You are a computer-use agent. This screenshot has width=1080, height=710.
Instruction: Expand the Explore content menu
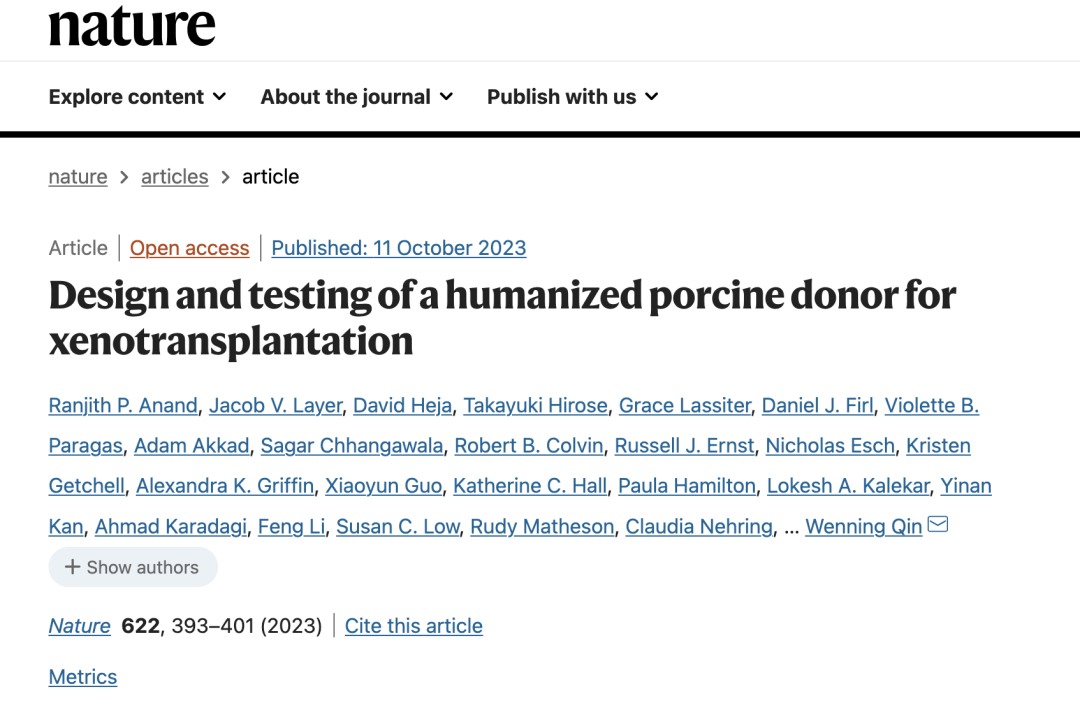(x=138, y=97)
